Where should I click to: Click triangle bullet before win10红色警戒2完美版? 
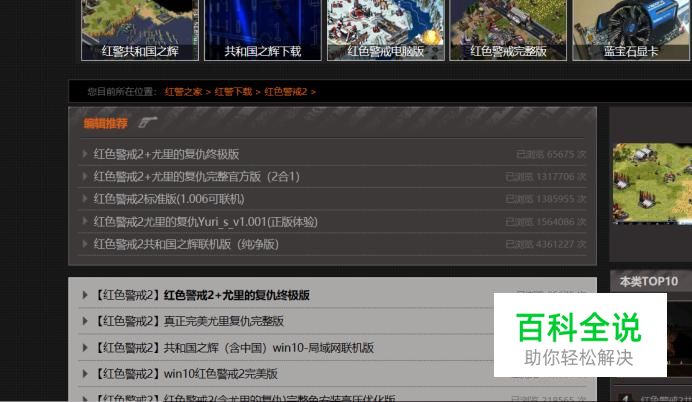click(x=85, y=373)
